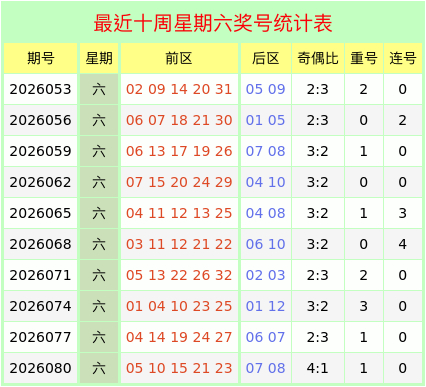Click issue number 2026080
The width and height of the screenshot is (426, 387).
(x=41, y=368)
